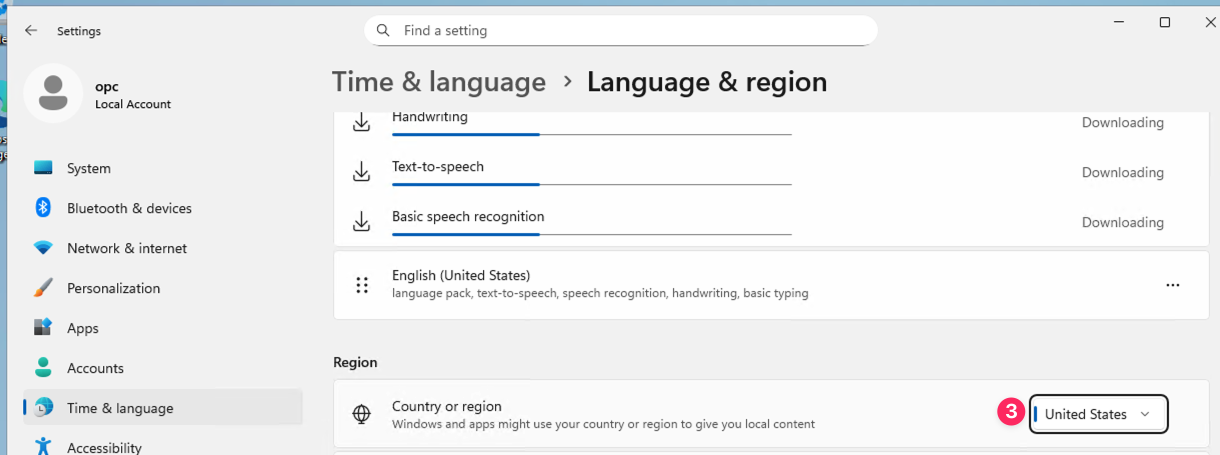Open the opc user account avatar

point(52,93)
